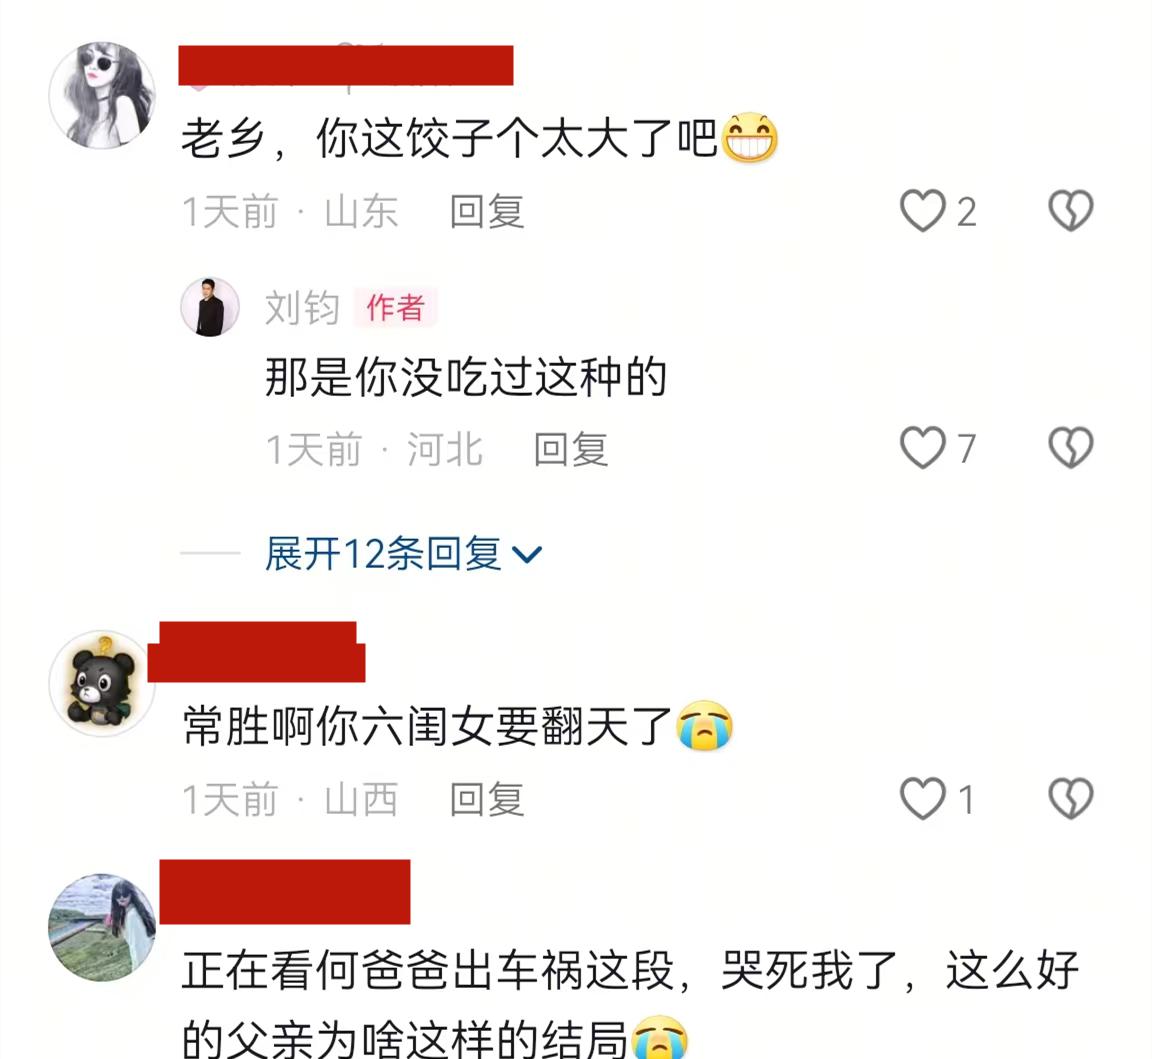This screenshot has height=1059, width=1152.
Task: Like the dumpling comment from Shandong
Action: point(923,211)
